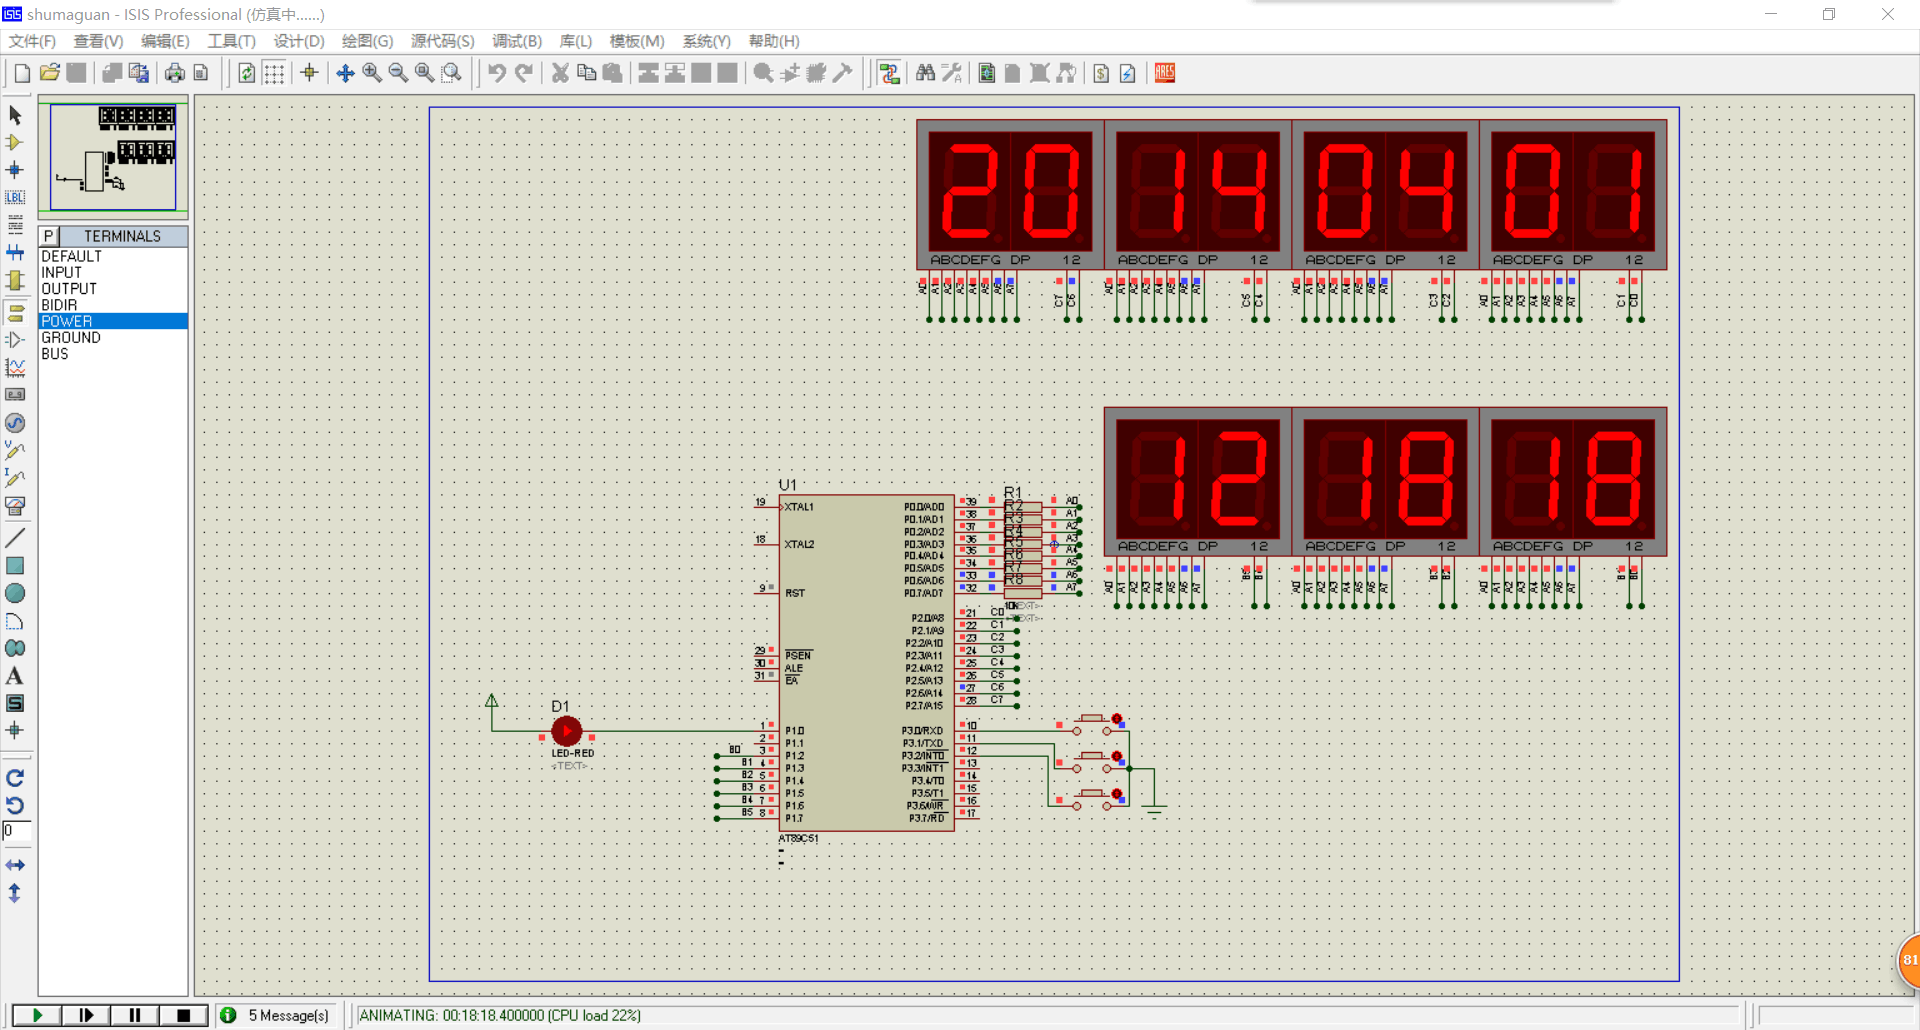The width and height of the screenshot is (1920, 1030).
Task: Click Zoom to View Entire Sheet
Action: (425, 73)
